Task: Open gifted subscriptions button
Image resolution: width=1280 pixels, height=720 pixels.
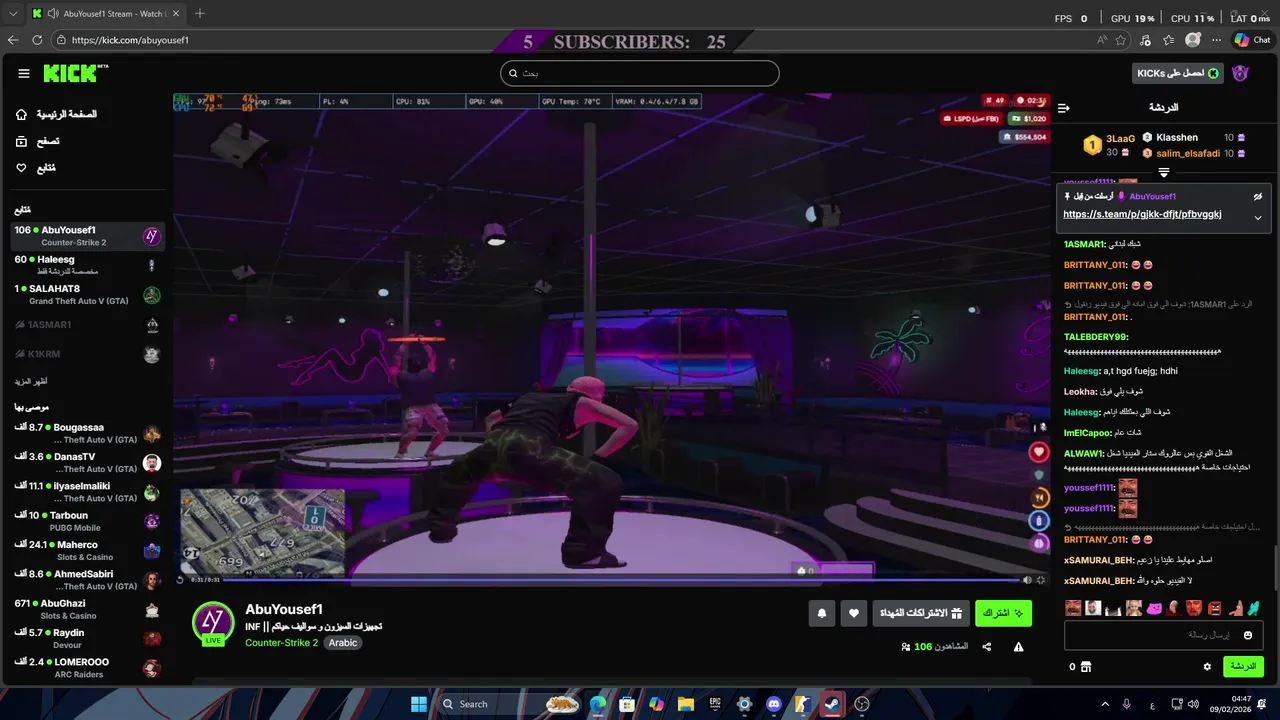Action: [x=919, y=613]
